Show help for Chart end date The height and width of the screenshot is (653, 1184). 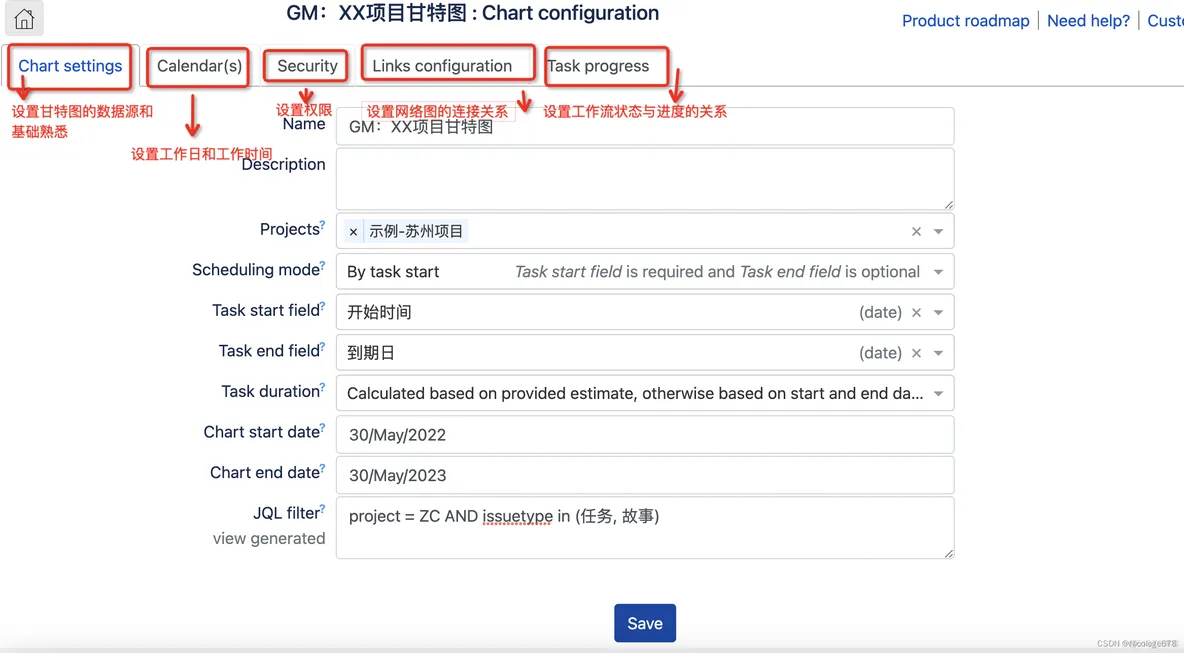click(322, 468)
